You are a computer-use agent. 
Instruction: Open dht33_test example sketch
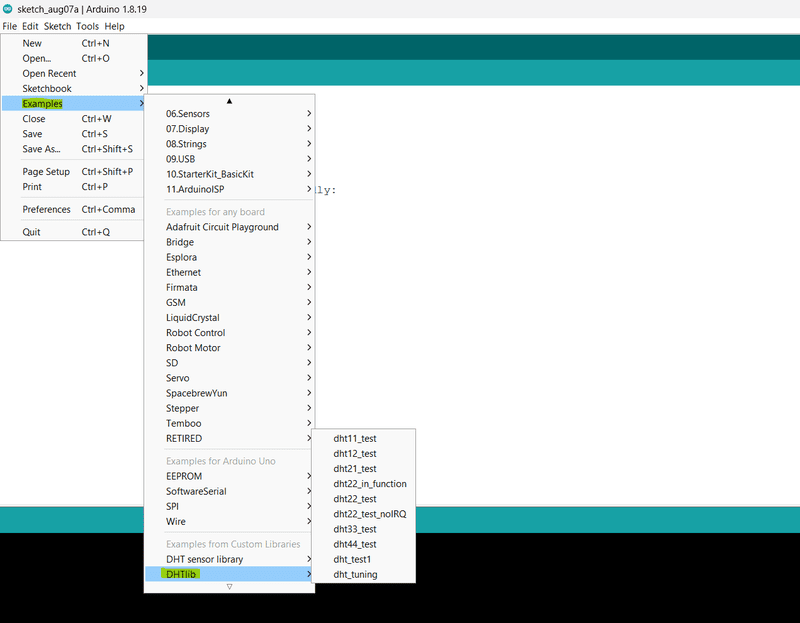pos(363,529)
